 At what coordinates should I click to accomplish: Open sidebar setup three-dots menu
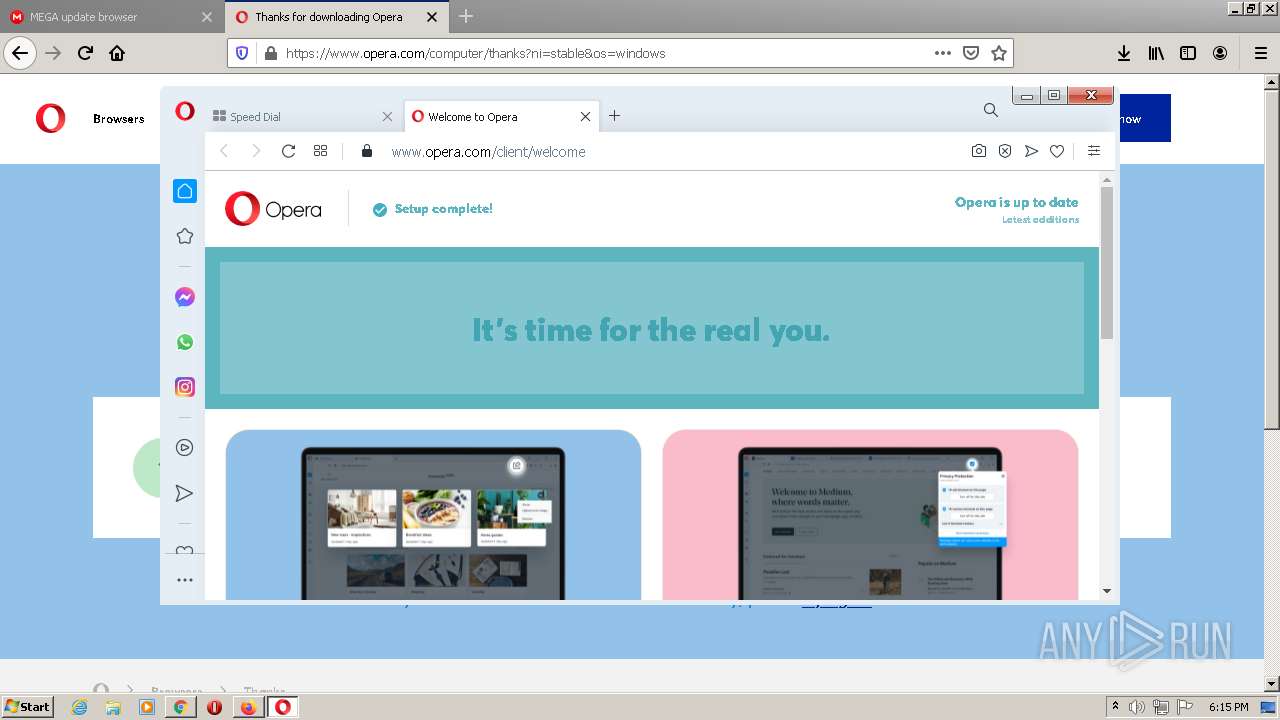coord(185,580)
